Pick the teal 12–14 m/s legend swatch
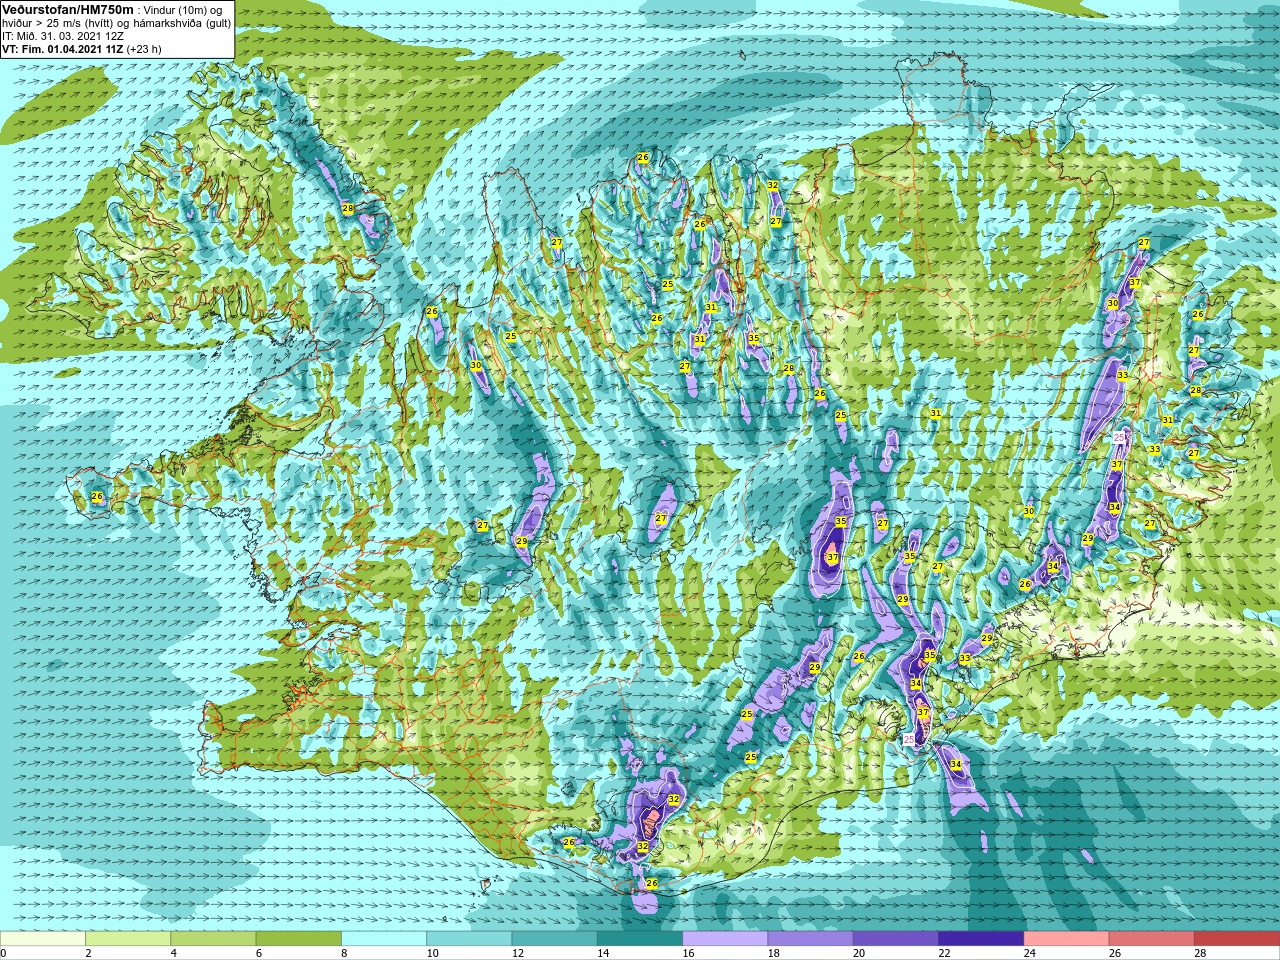This screenshot has width=1280, height=960. pos(555,939)
